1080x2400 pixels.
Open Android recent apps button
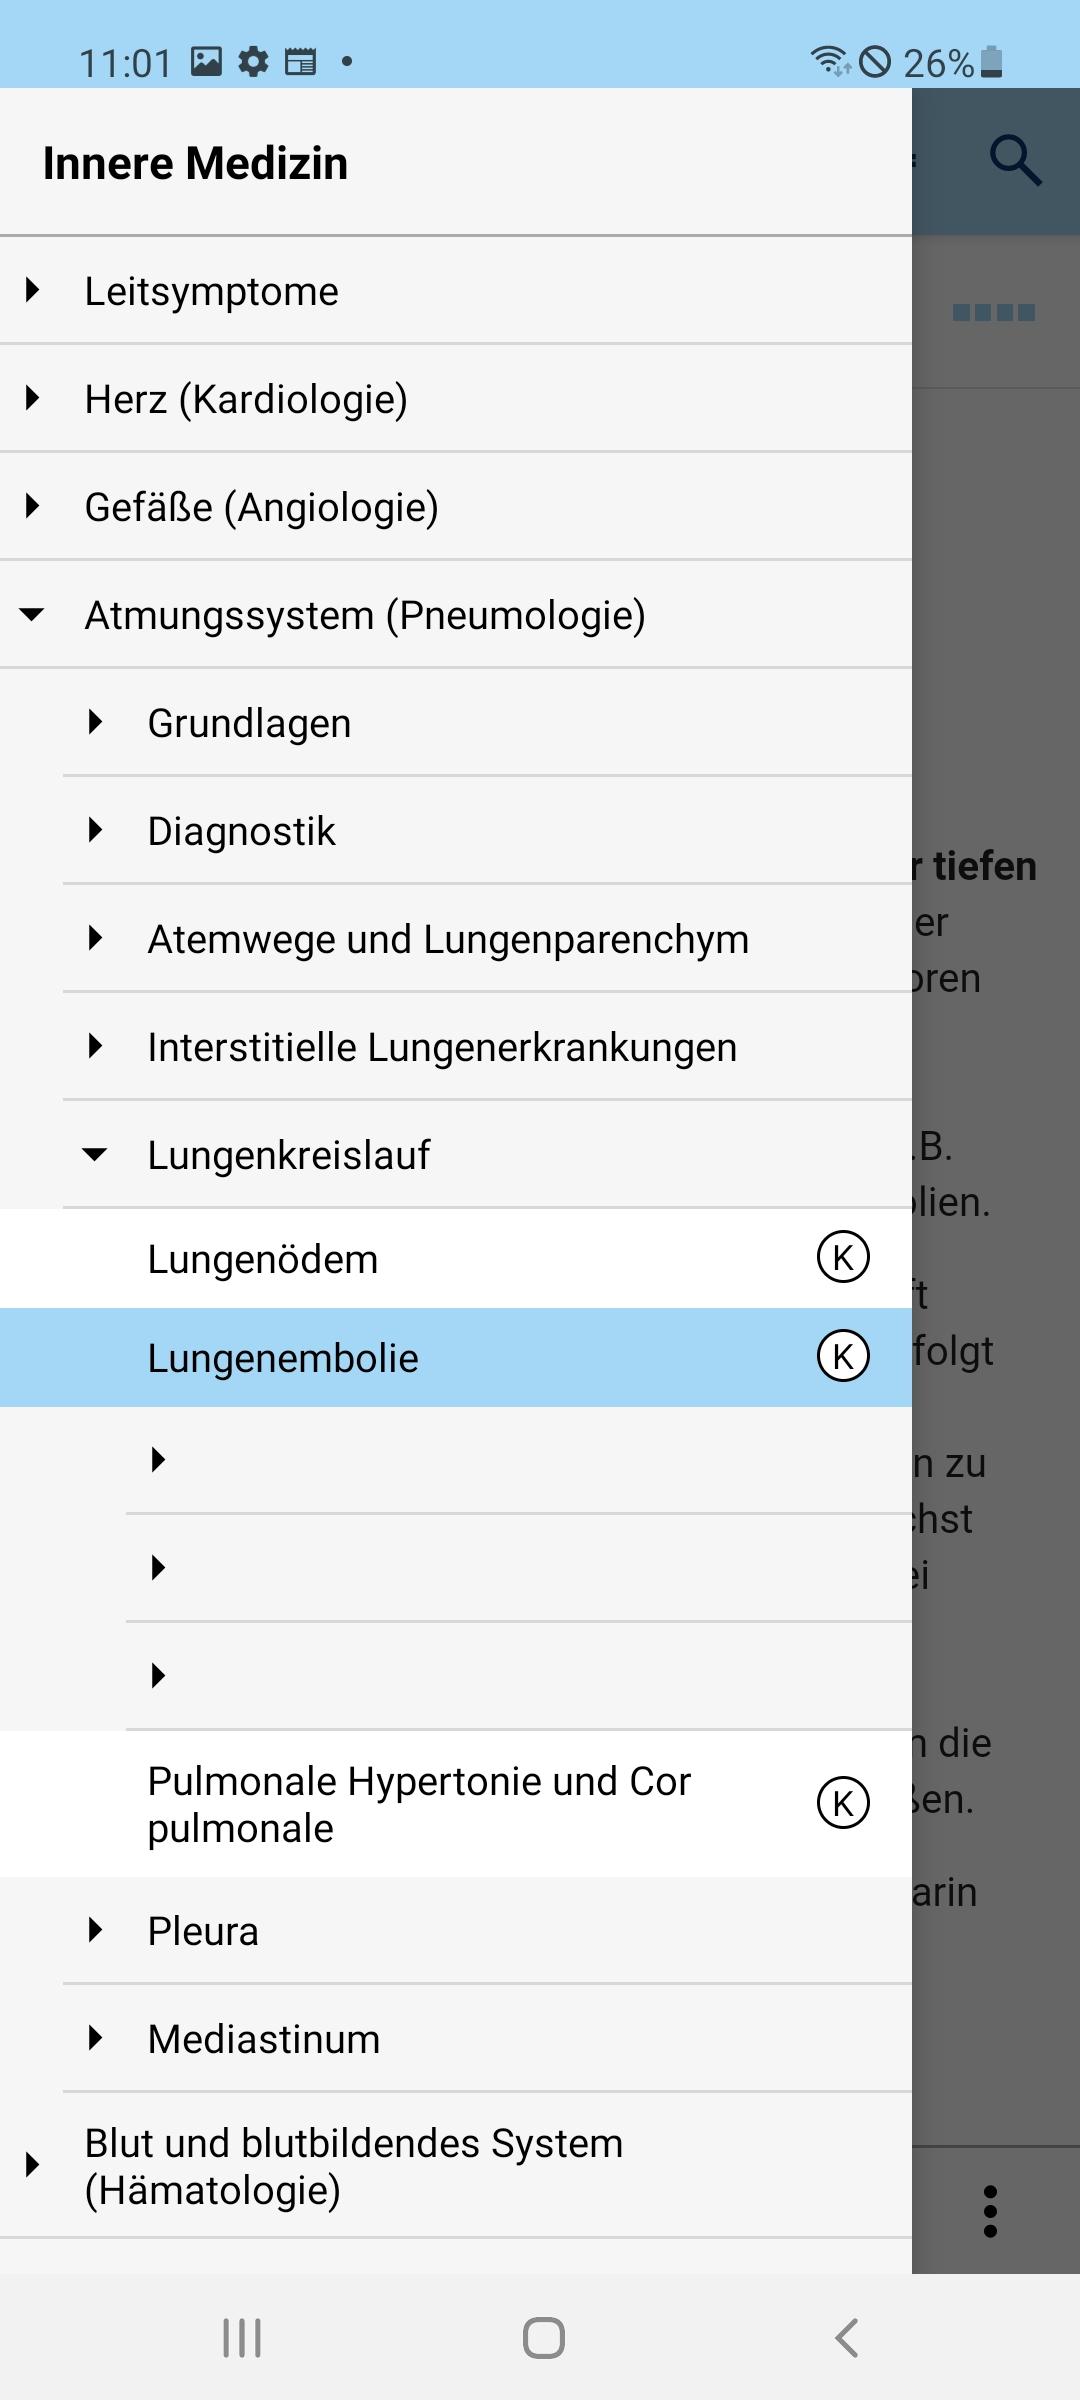(x=242, y=2338)
